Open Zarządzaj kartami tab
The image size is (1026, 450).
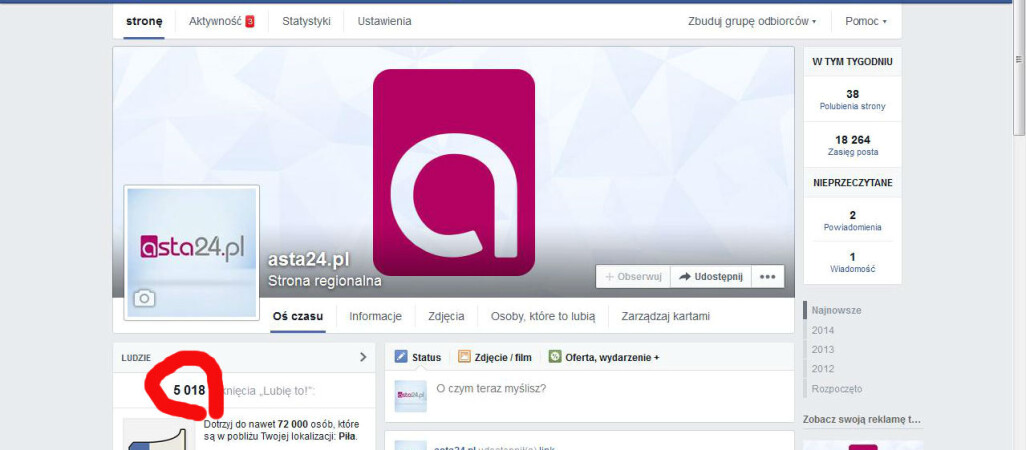point(665,317)
